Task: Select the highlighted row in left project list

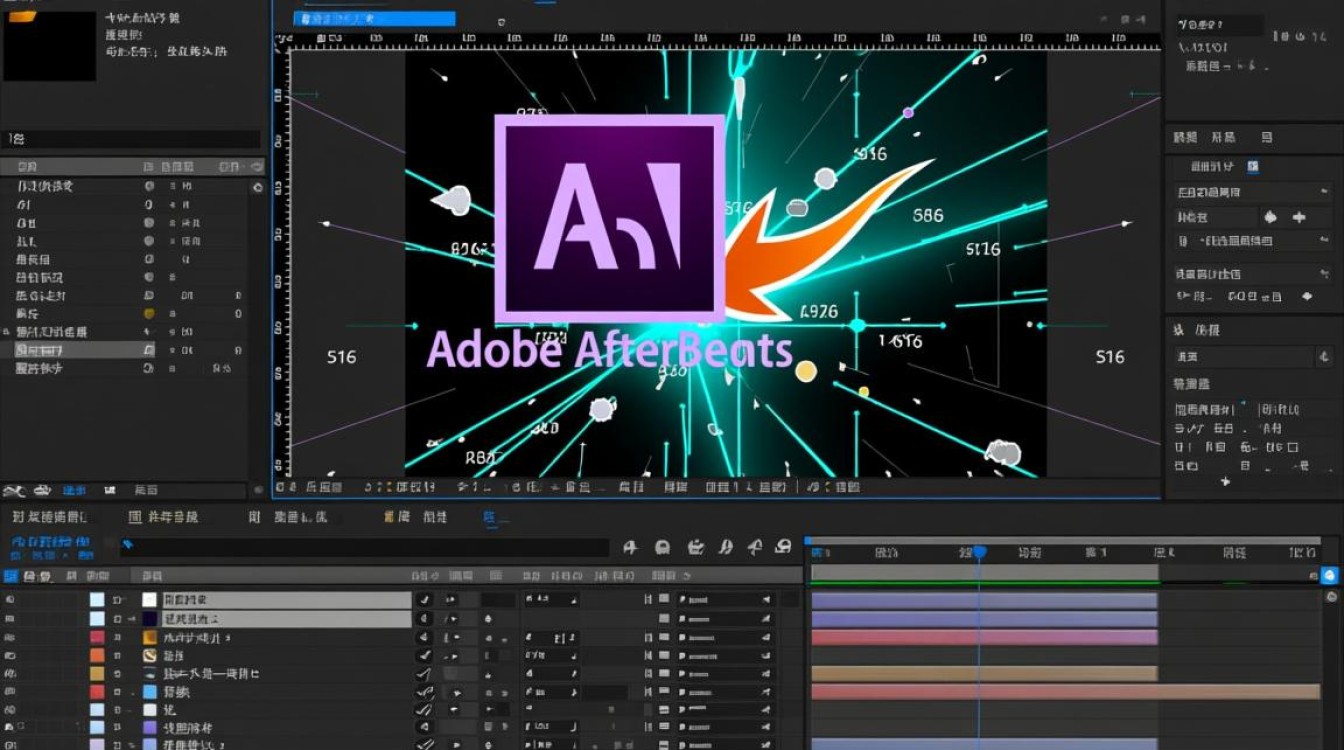Action: pyautogui.click(x=78, y=350)
